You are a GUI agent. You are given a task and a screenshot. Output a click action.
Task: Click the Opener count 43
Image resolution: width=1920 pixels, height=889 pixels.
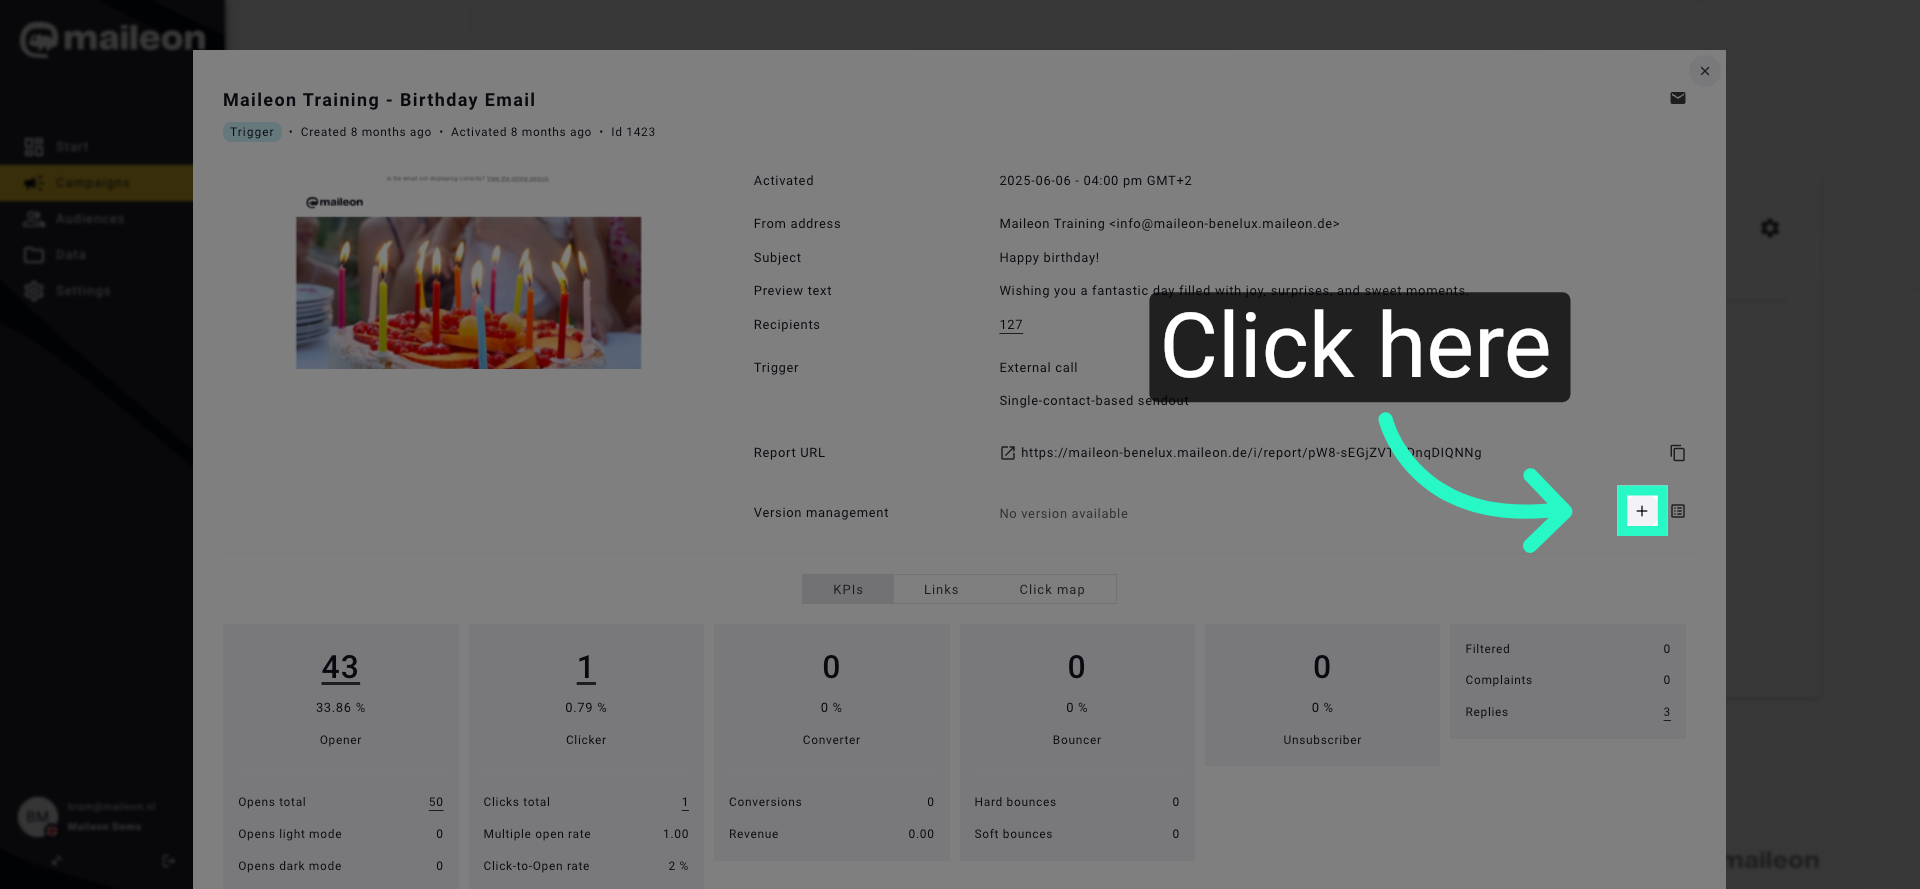pyautogui.click(x=340, y=667)
